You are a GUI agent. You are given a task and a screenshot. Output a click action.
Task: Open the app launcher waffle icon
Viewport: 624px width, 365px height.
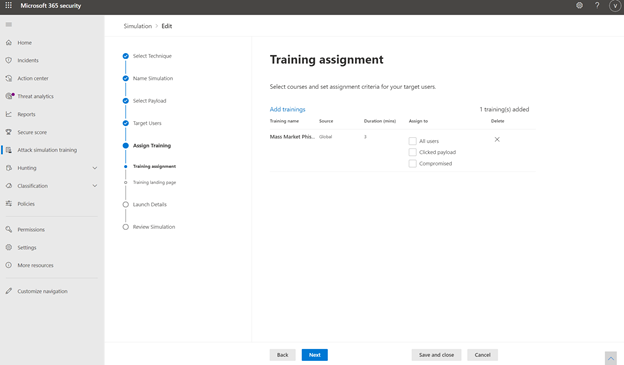tap(8, 6)
